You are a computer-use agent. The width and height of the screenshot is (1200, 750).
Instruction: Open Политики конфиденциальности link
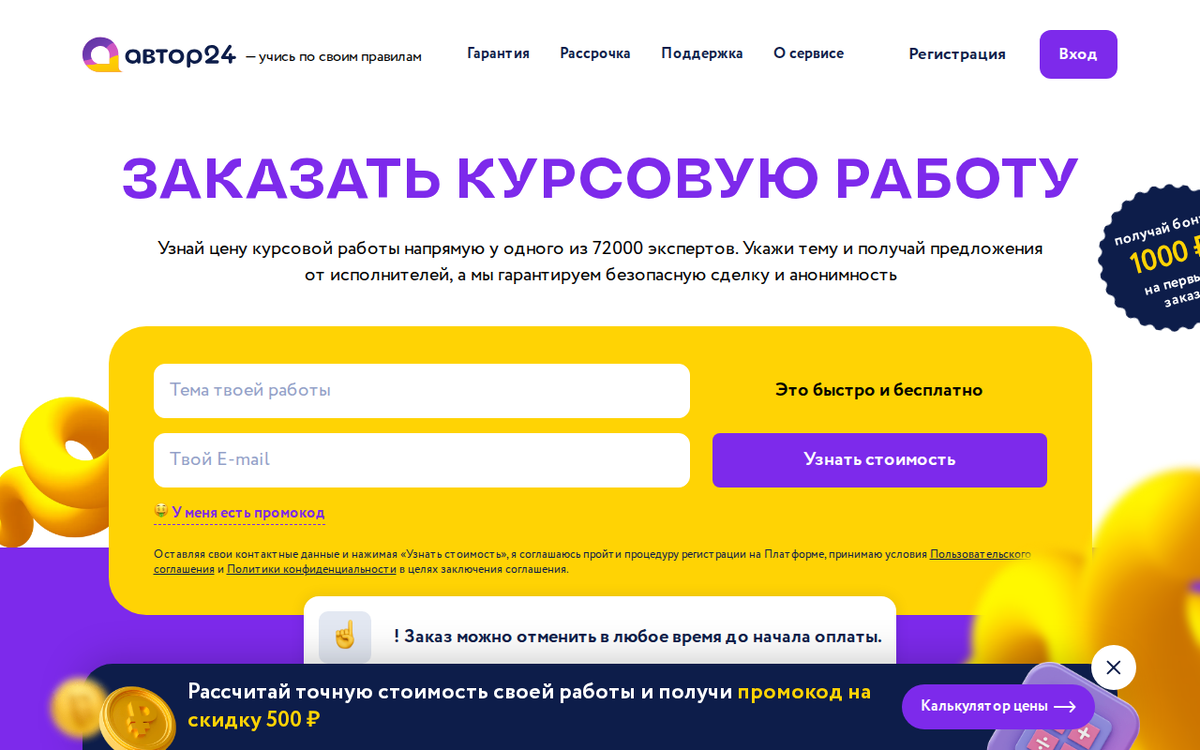pos(311,569)
